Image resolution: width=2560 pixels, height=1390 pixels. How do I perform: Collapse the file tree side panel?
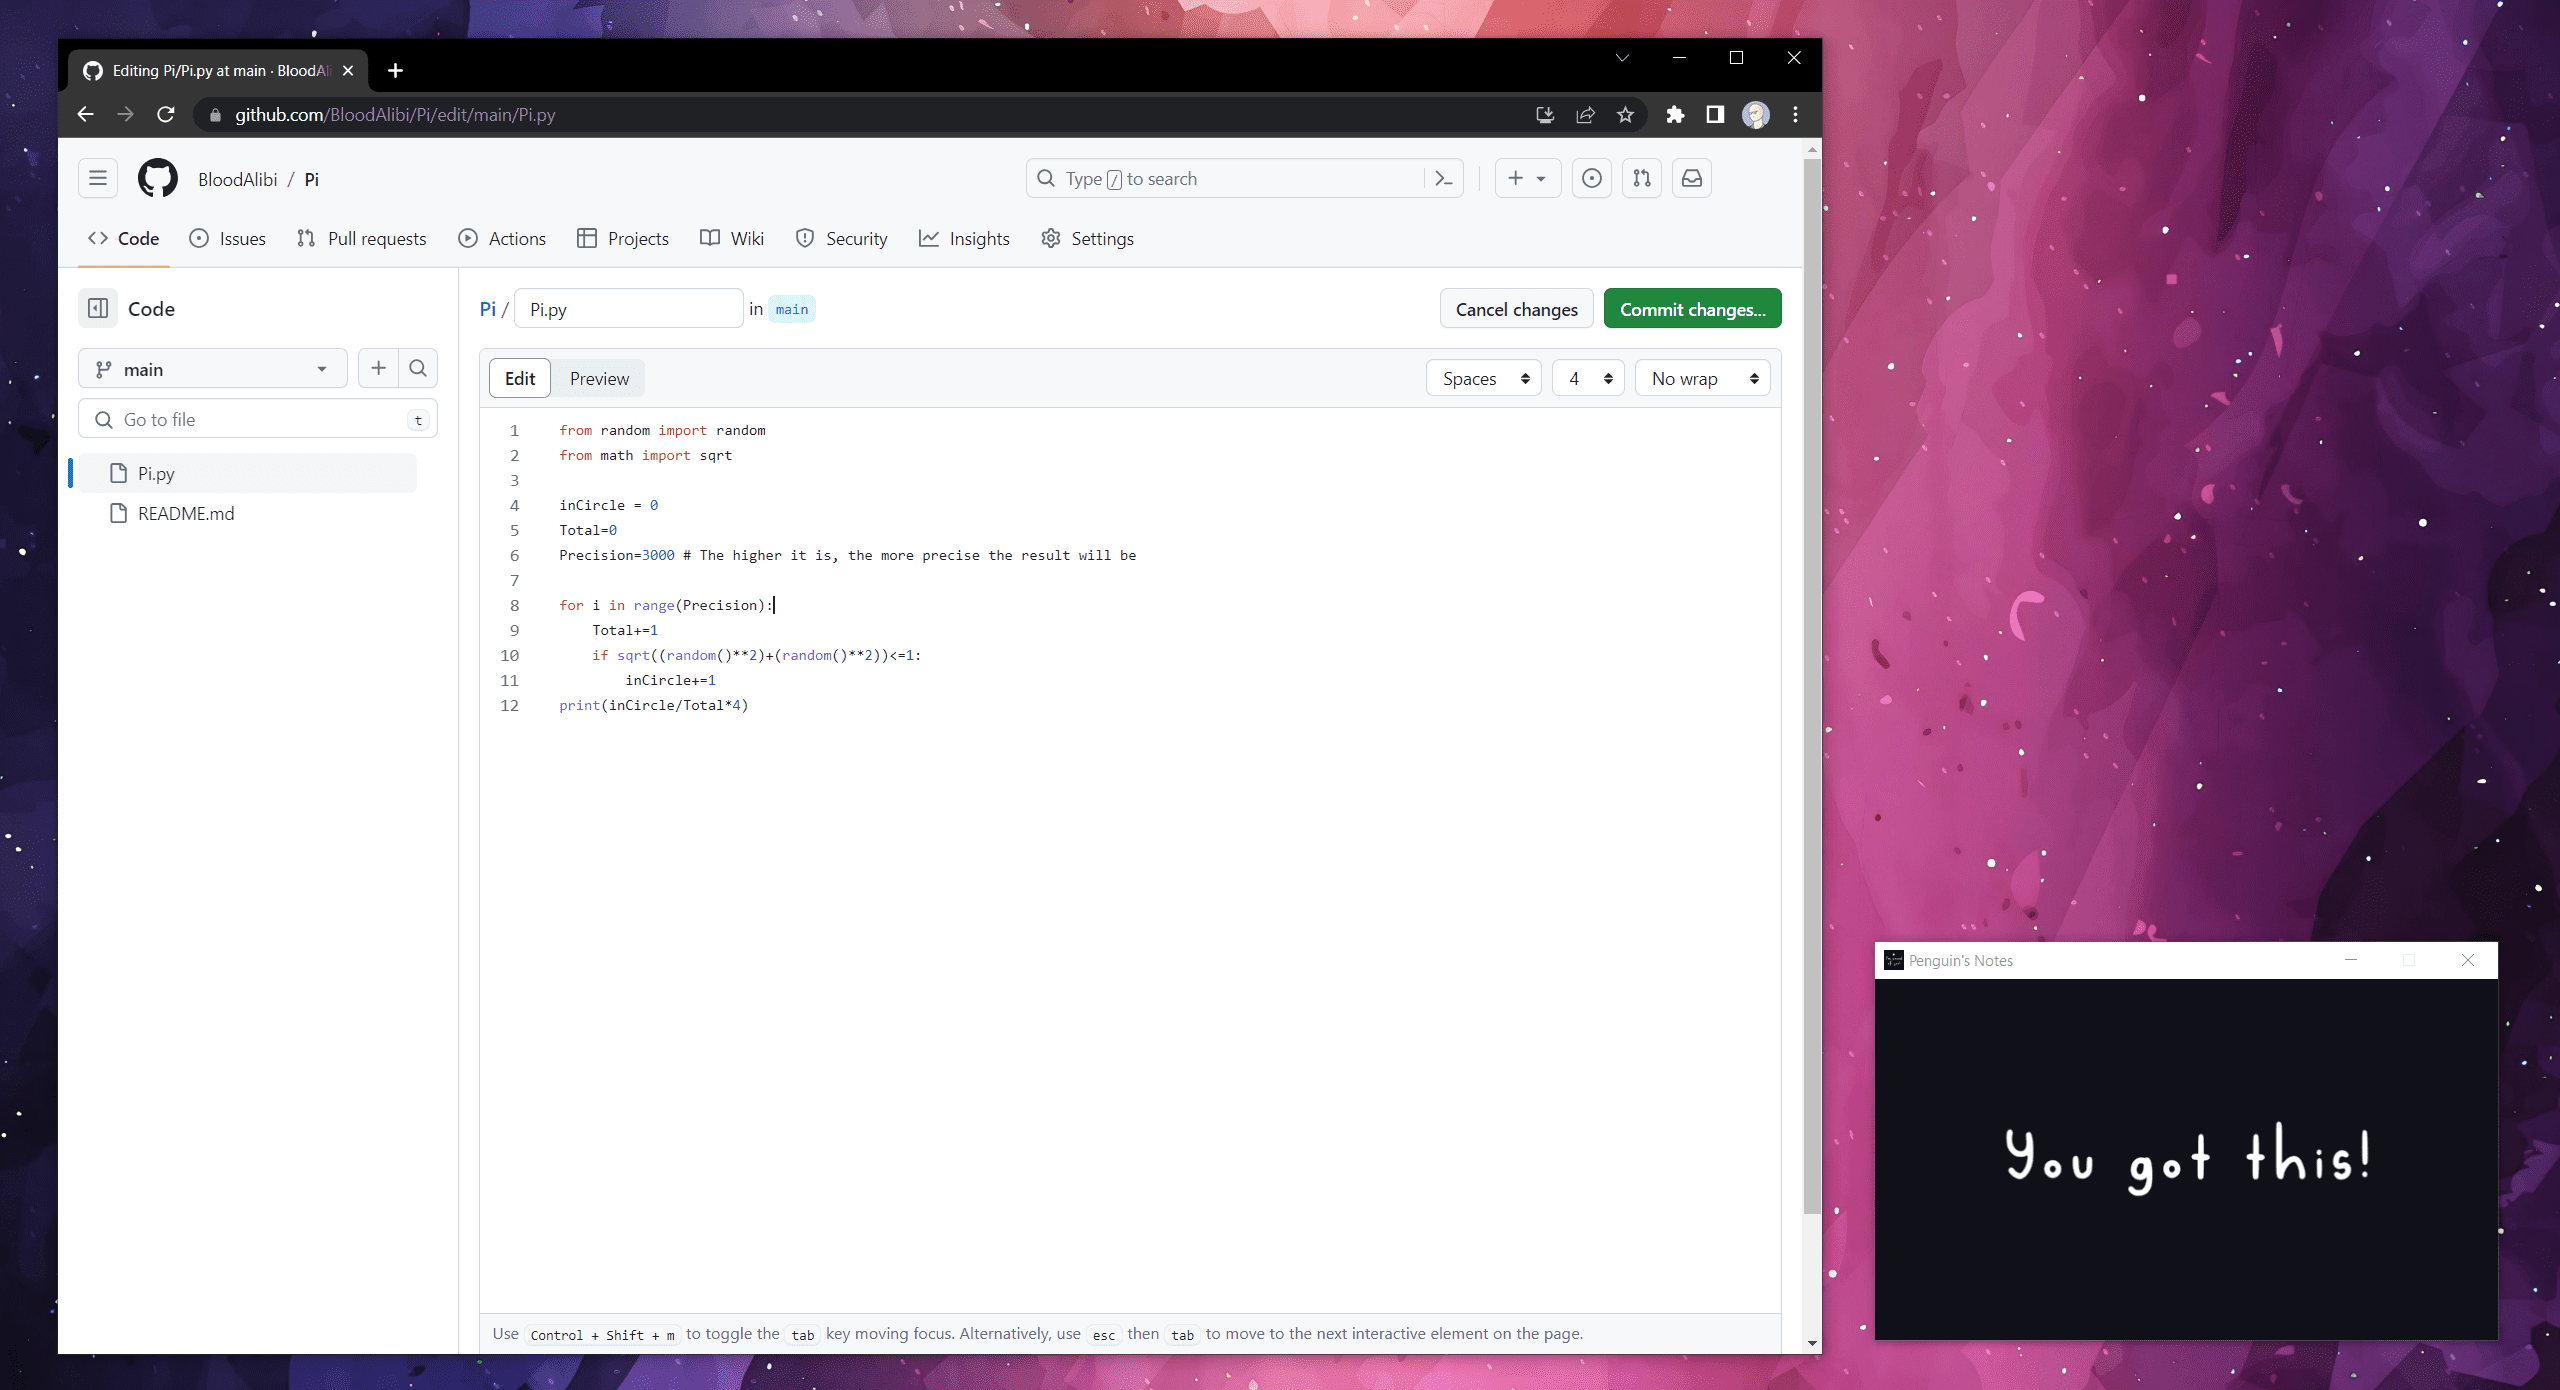coord(98,308)
